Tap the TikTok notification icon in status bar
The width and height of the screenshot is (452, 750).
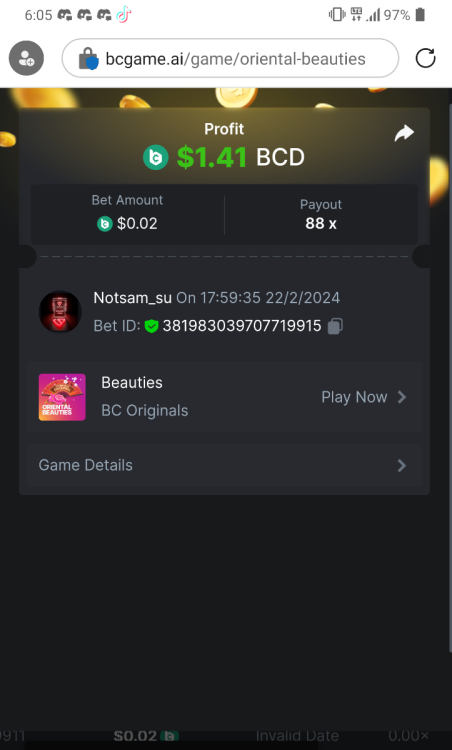[124, 15]
